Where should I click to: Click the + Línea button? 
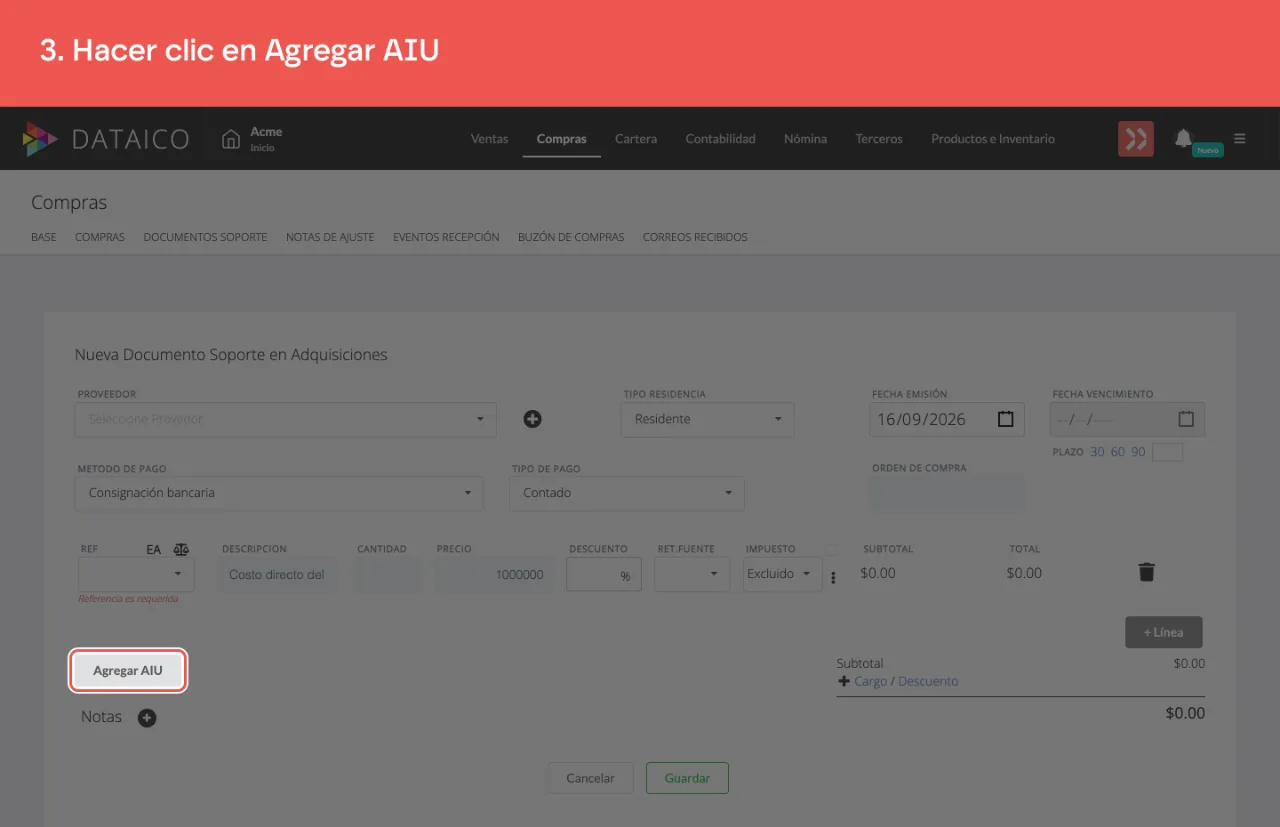click(1163, 632)
